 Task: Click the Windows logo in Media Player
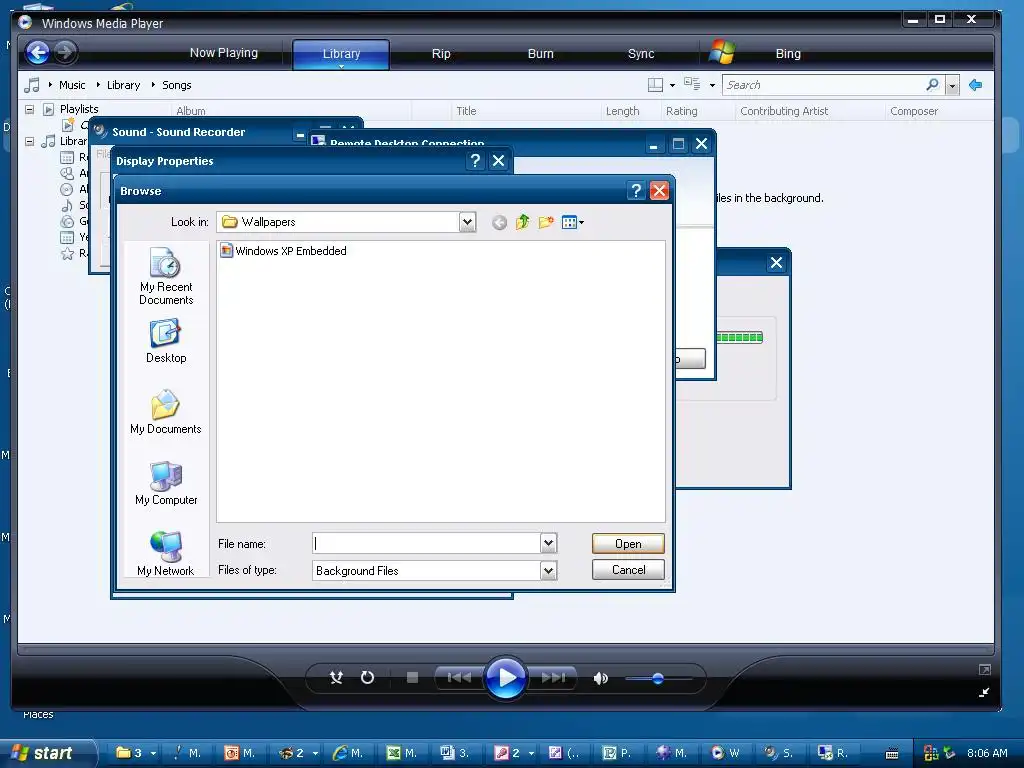(722, 52)
